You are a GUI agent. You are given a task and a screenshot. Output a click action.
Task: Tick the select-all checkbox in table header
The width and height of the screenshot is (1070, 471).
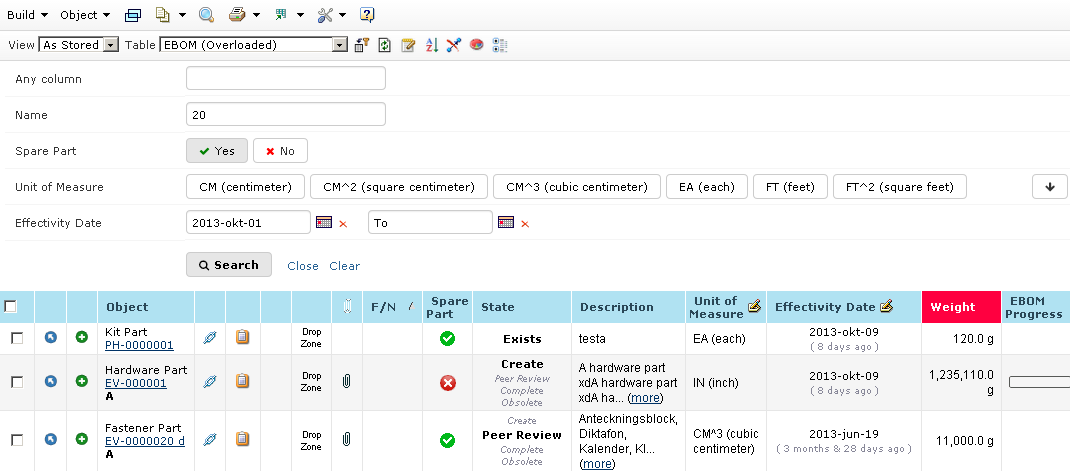(x=11, y=306)
